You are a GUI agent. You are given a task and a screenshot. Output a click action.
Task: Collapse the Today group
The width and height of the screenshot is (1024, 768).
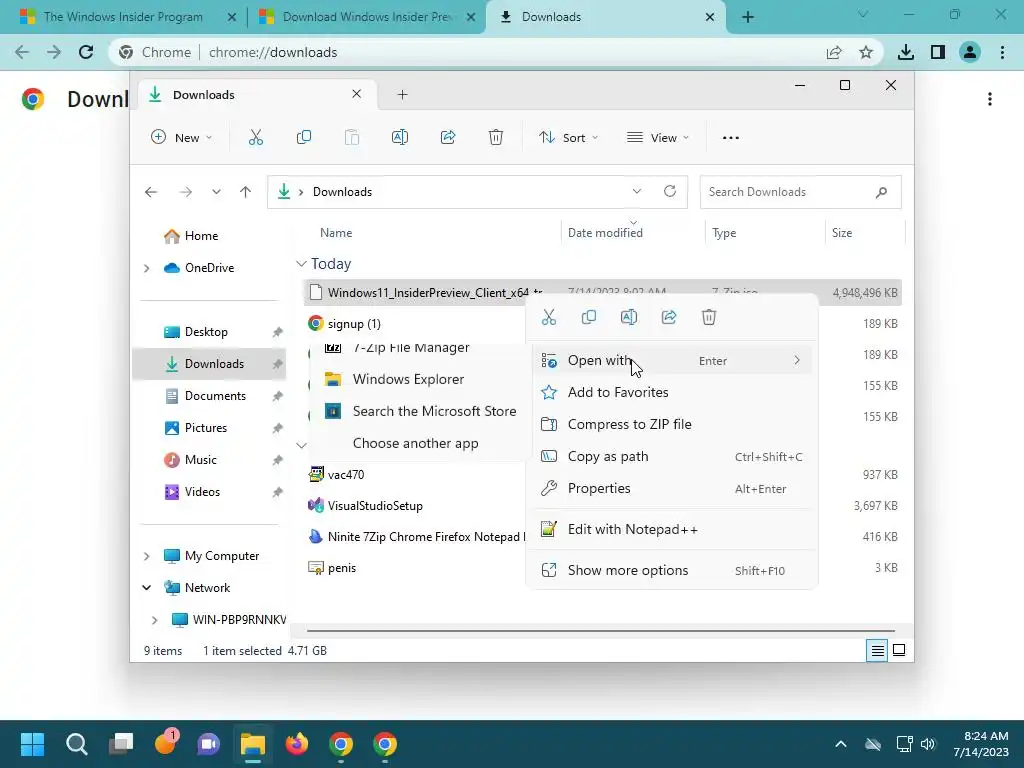(x=301, y=264)
